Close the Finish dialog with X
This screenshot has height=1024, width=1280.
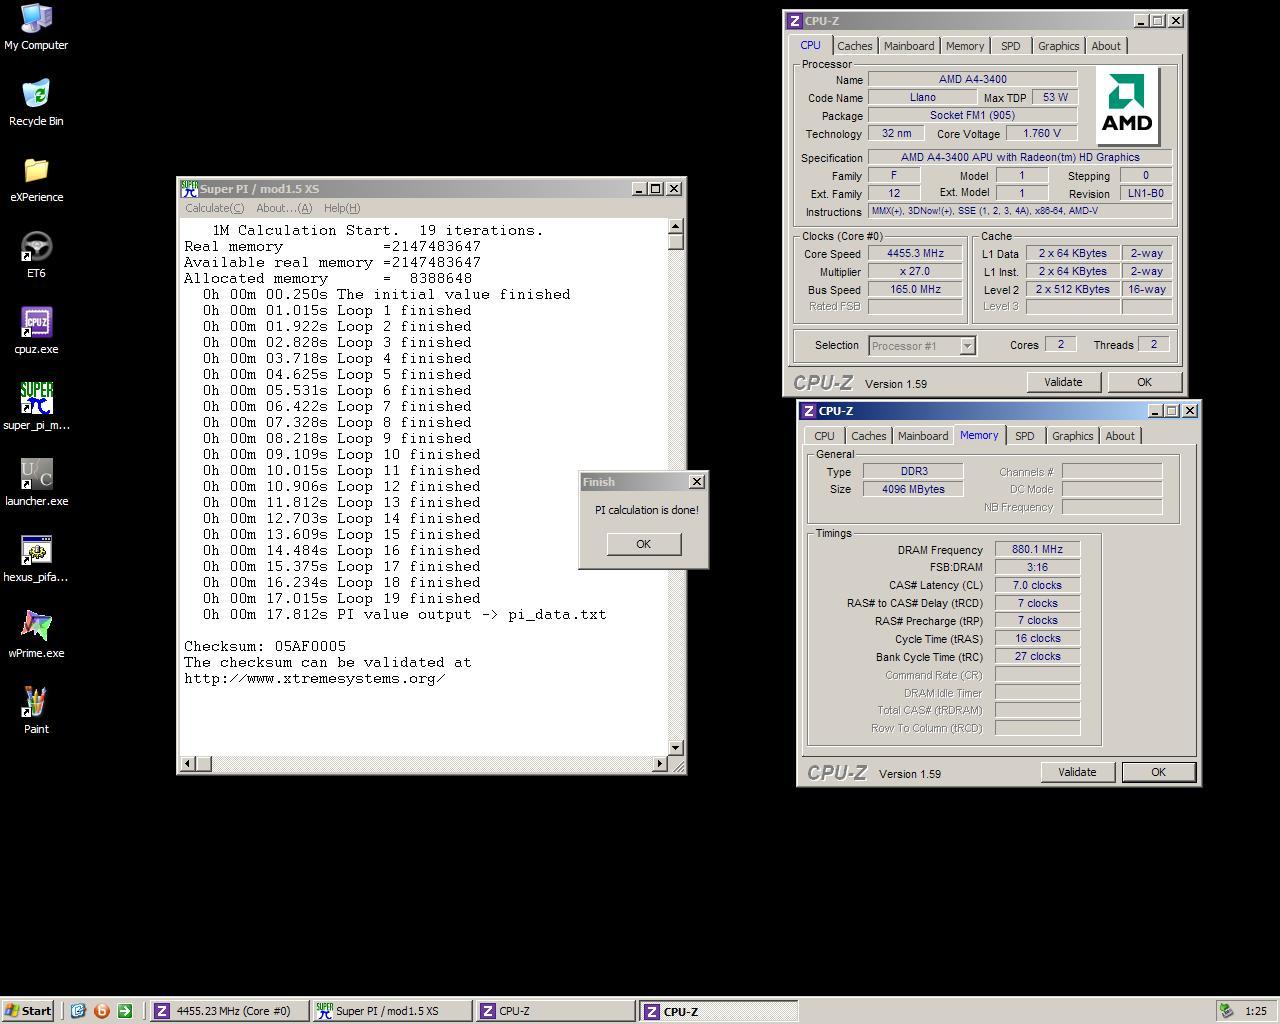tap(697, 482)
